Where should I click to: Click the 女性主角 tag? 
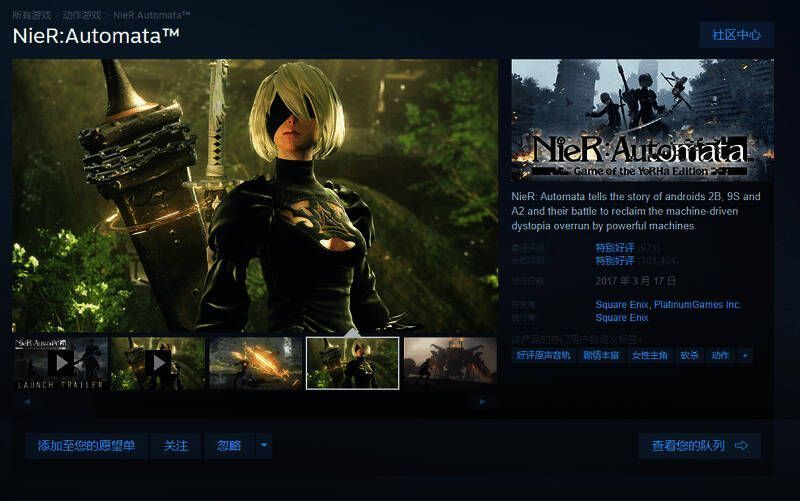click(x=650, y=355)
